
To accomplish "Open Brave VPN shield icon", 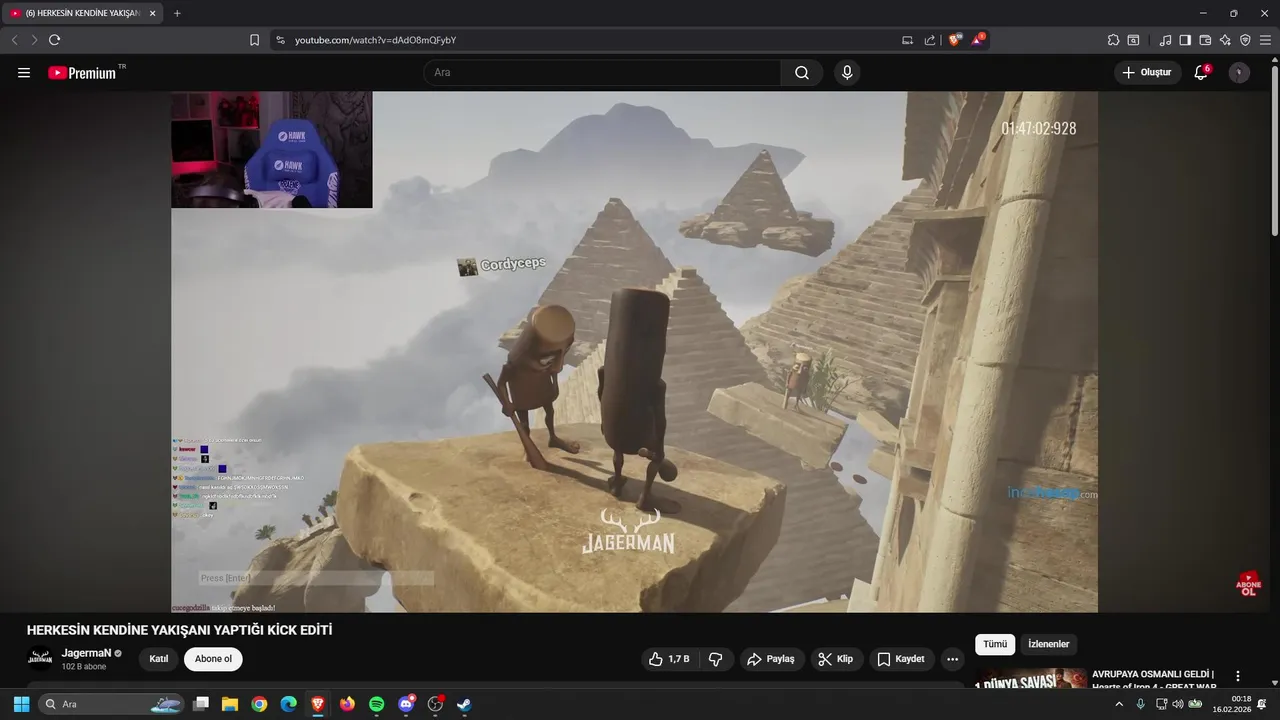I will pyautogui.click(x=1245, y=40).
